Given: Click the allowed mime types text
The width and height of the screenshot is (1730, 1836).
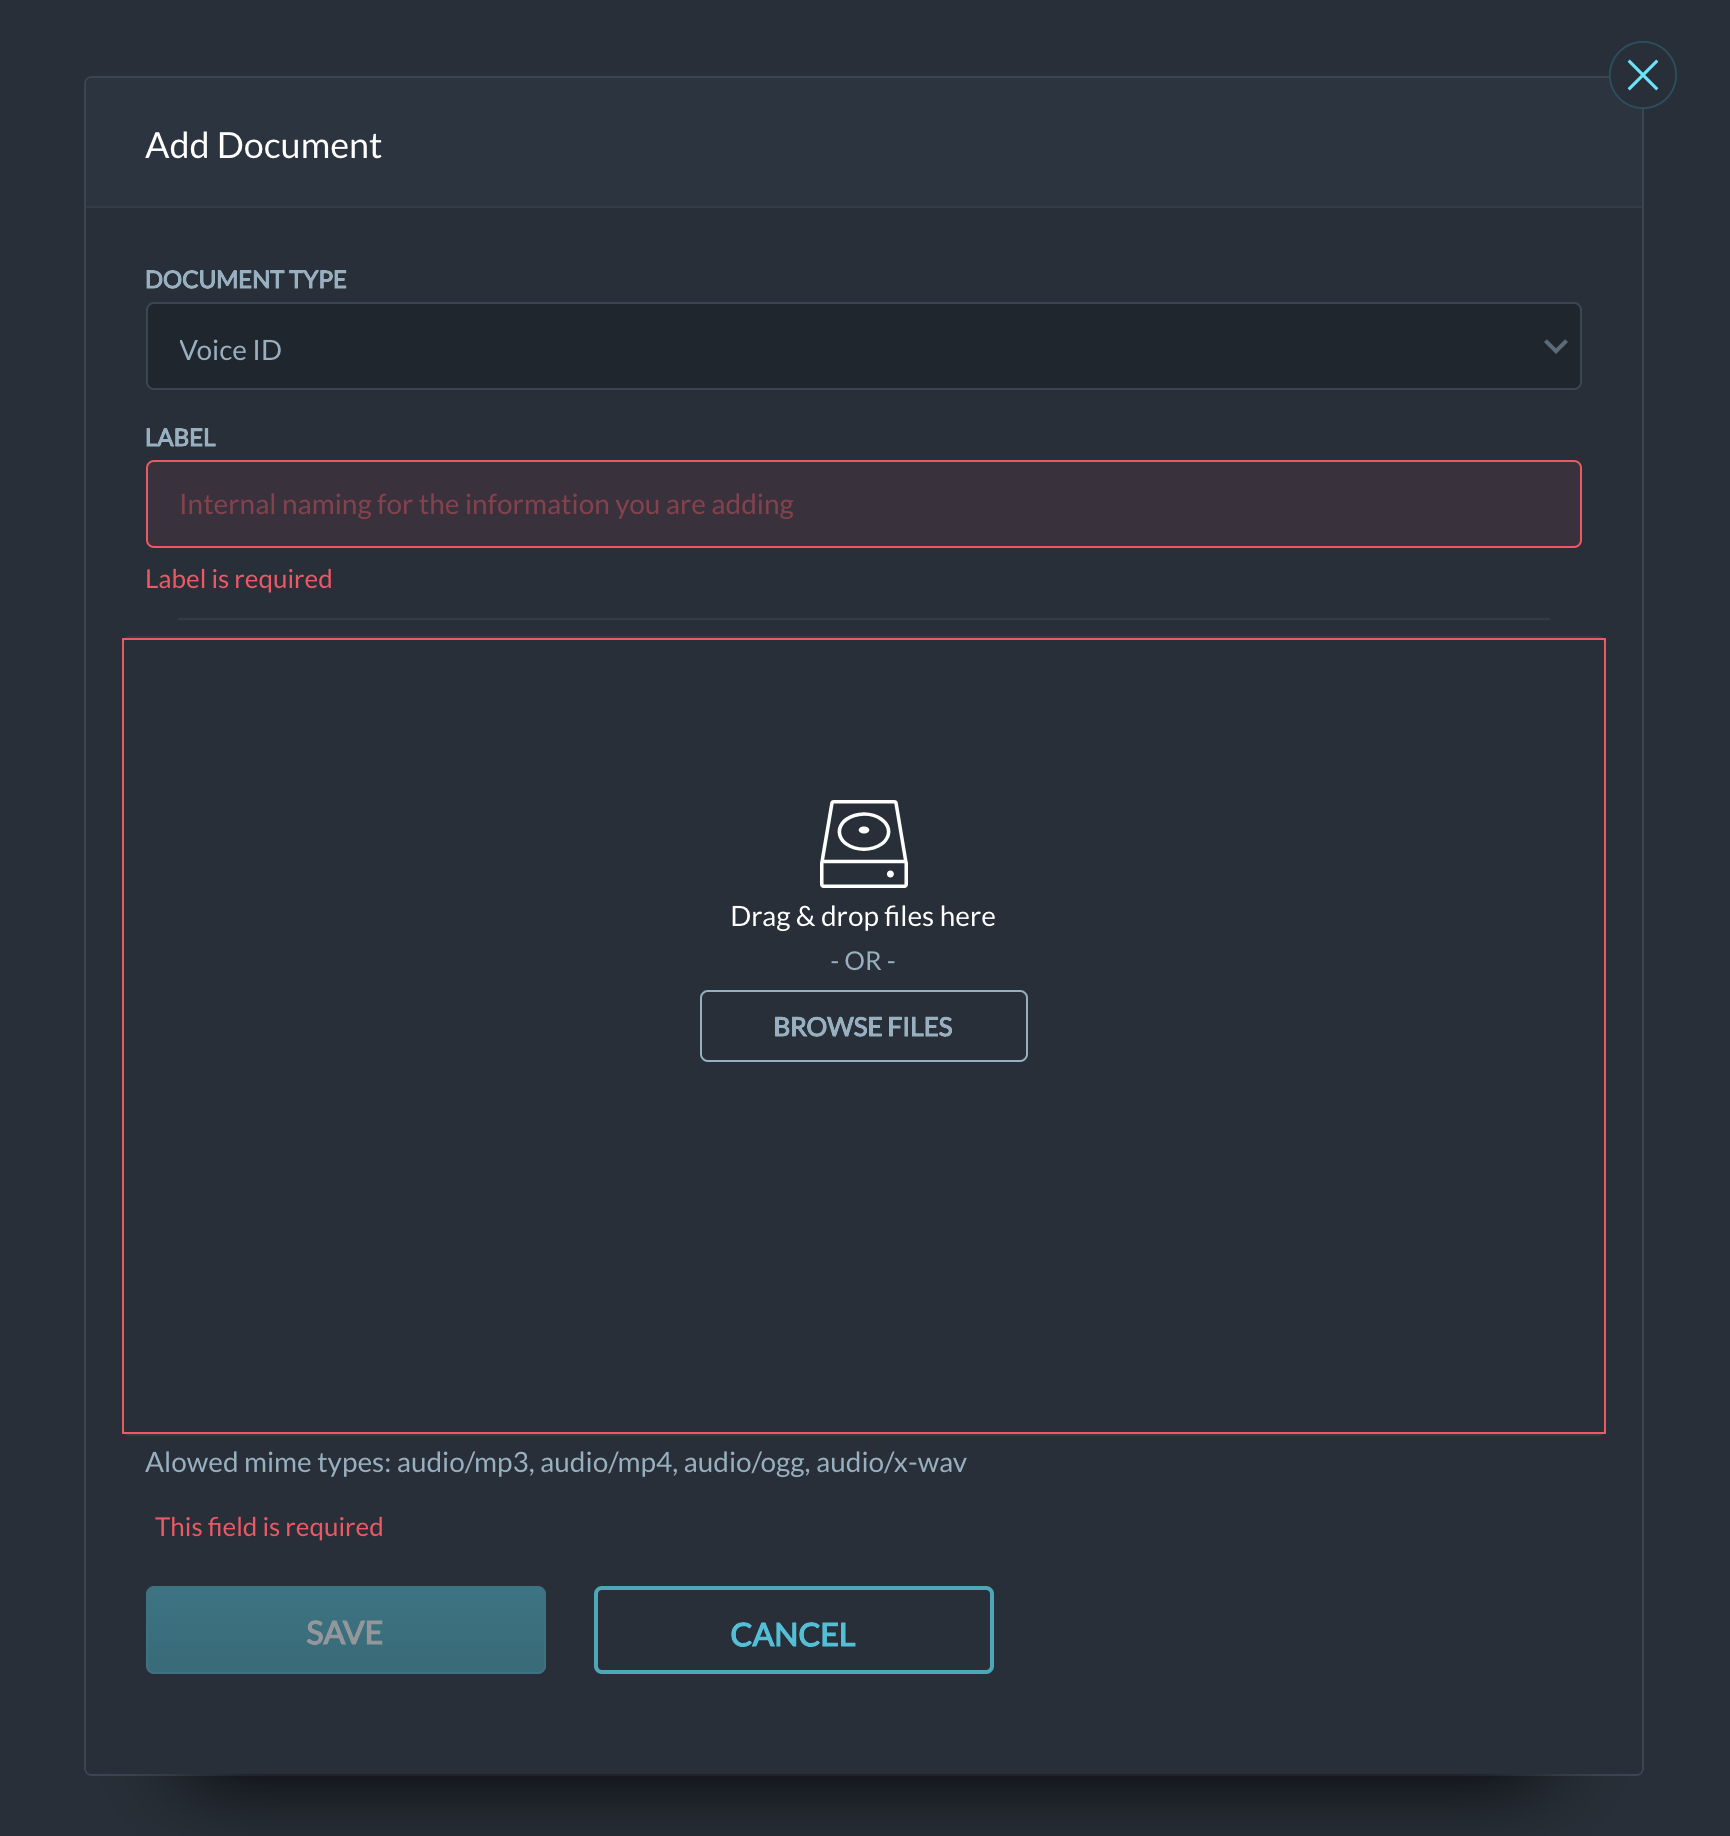Looking at the screenshot, I should point(556,1463).
